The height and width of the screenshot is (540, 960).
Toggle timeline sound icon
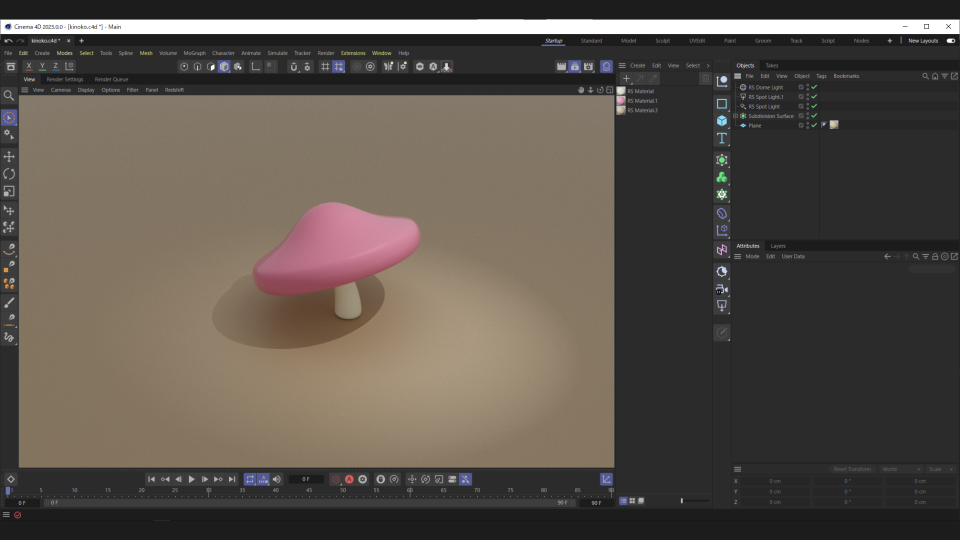[277, 479]
